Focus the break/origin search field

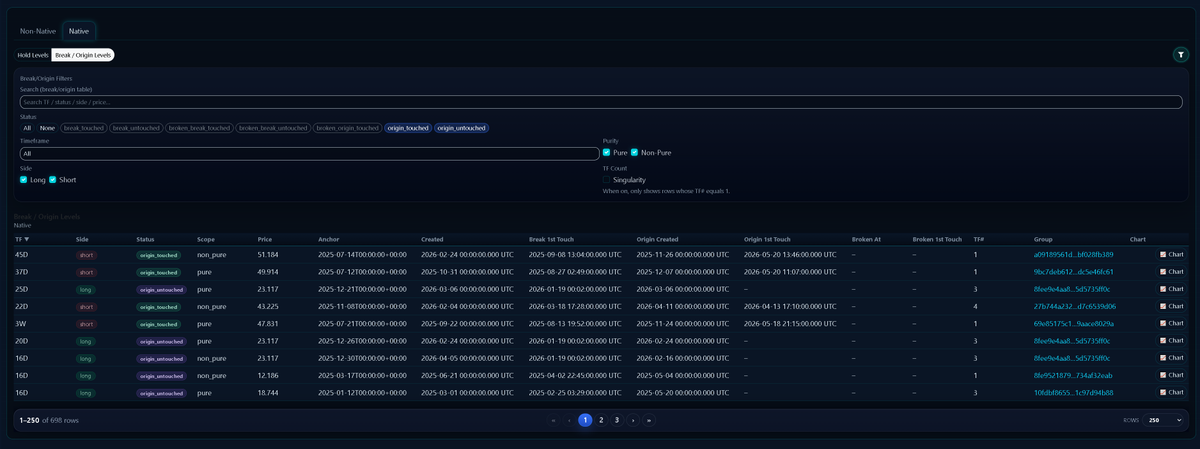(x=601, y=102)
